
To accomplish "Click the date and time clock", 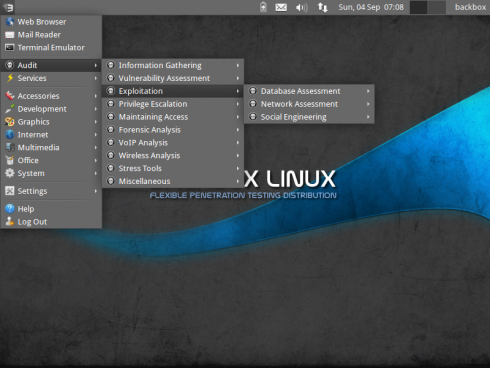I will [371, 7].
